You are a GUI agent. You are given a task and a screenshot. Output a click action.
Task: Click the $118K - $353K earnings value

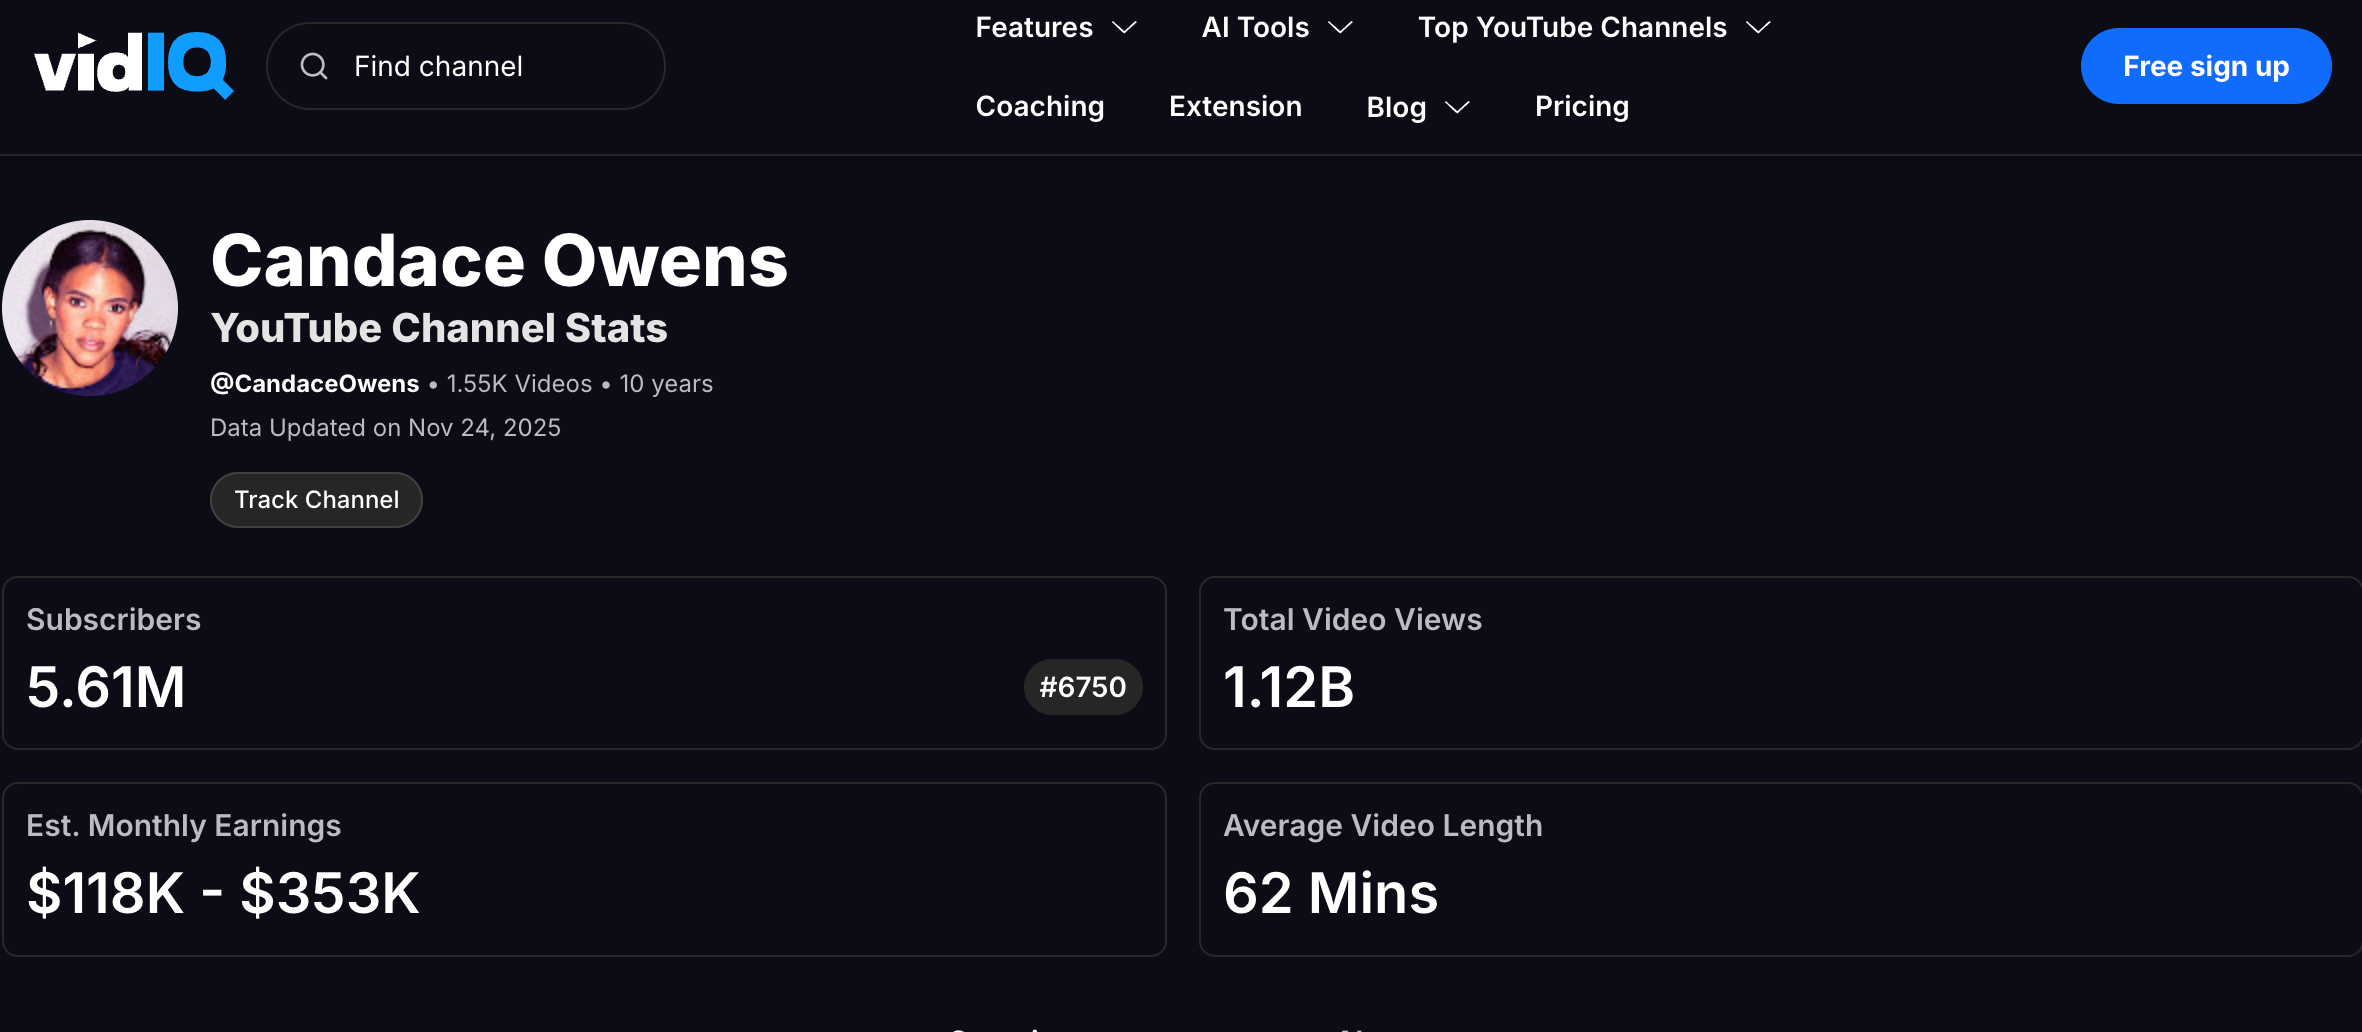point(223,893)
